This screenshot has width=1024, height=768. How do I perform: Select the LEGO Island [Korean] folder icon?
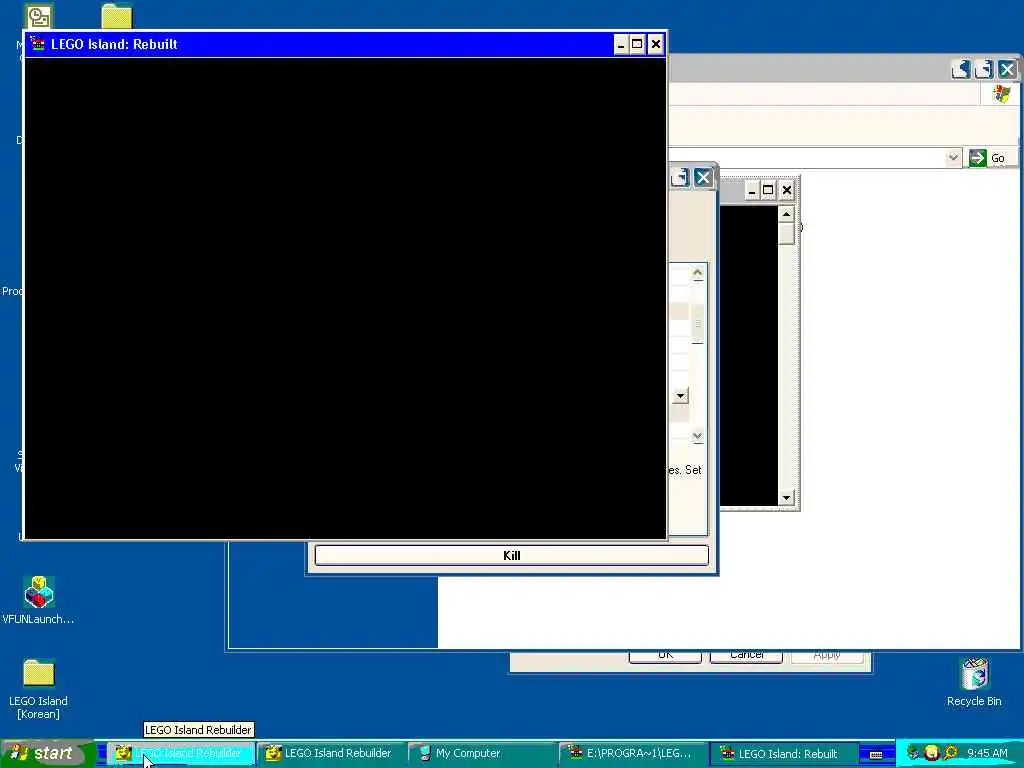tap(39, 673)
